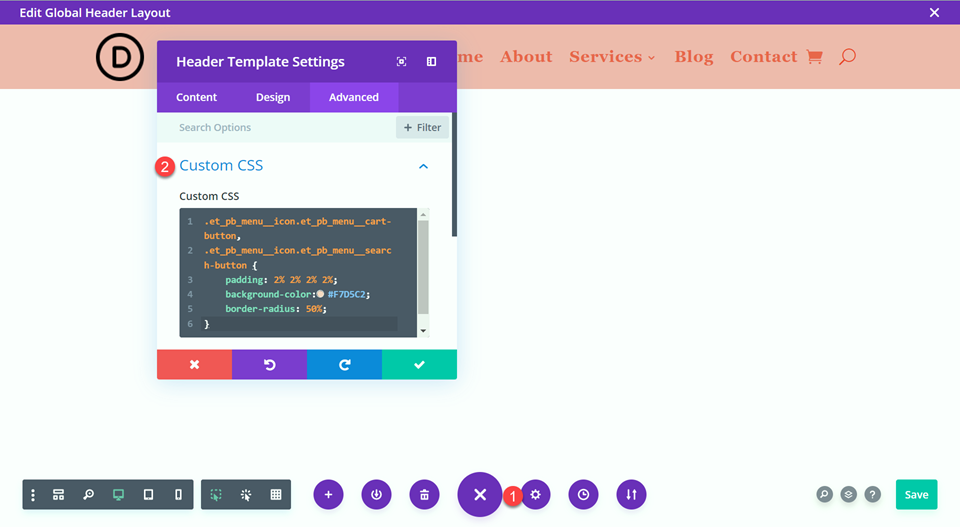Click the Divi D logo
The image size is (960, 527).
click(x=120, y=57)
